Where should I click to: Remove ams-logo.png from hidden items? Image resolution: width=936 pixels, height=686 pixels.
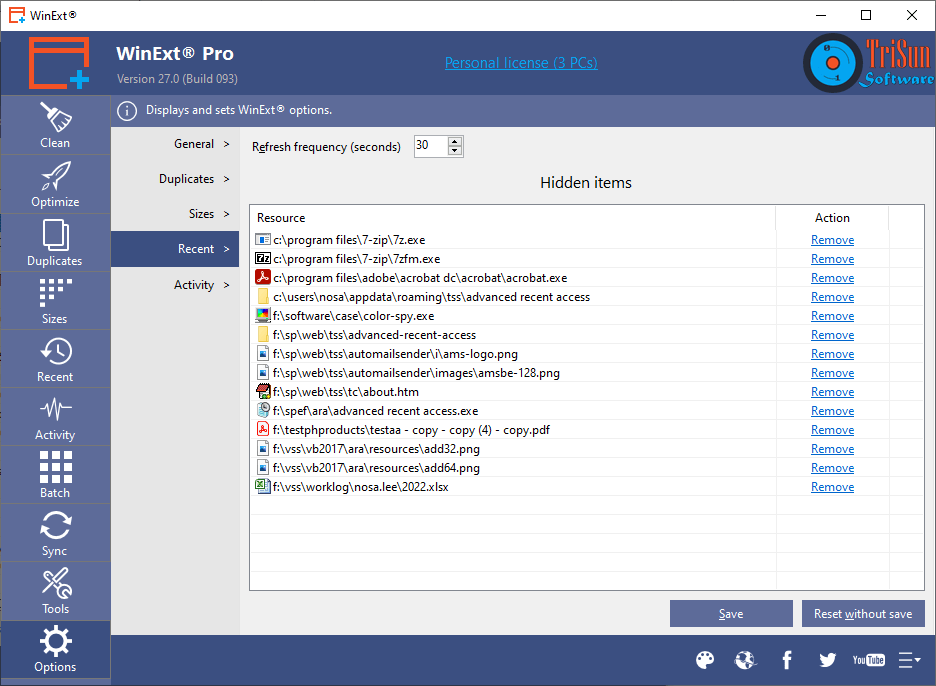coord(832,354)
